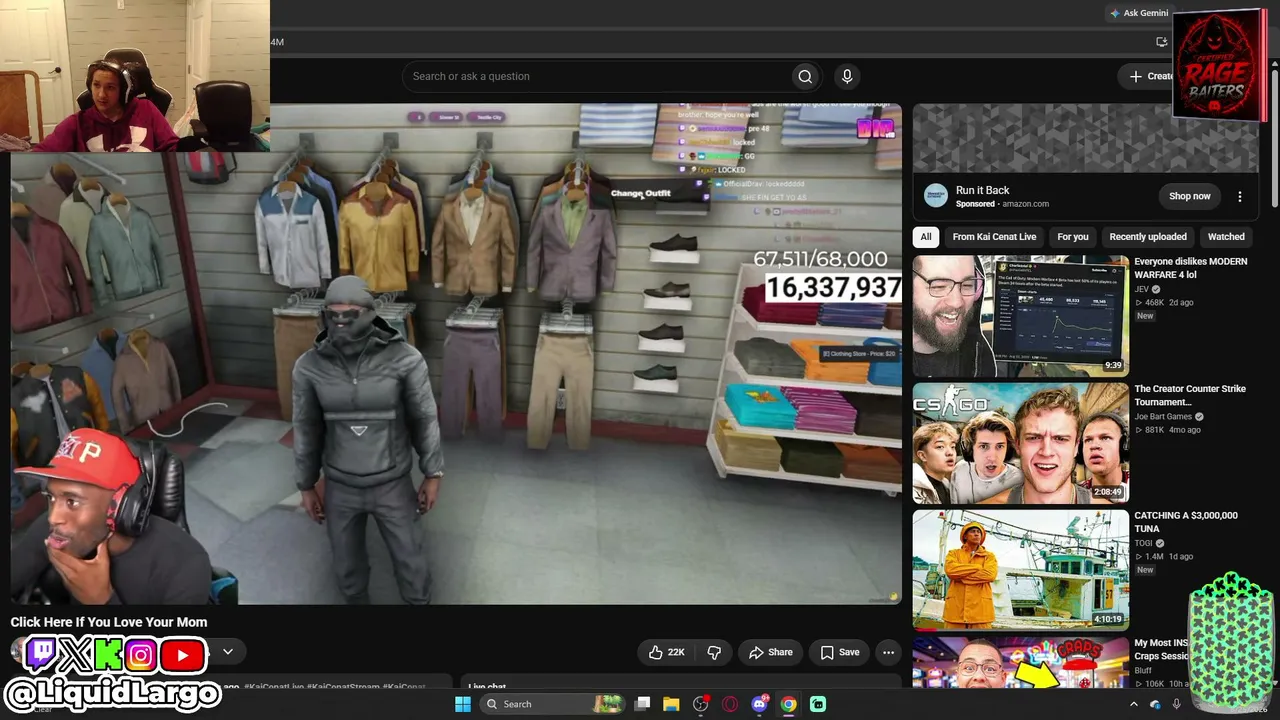Click the OneDrive cloud tray icon
This screenshot has width=1280, height=720.
coord(1155,704)
